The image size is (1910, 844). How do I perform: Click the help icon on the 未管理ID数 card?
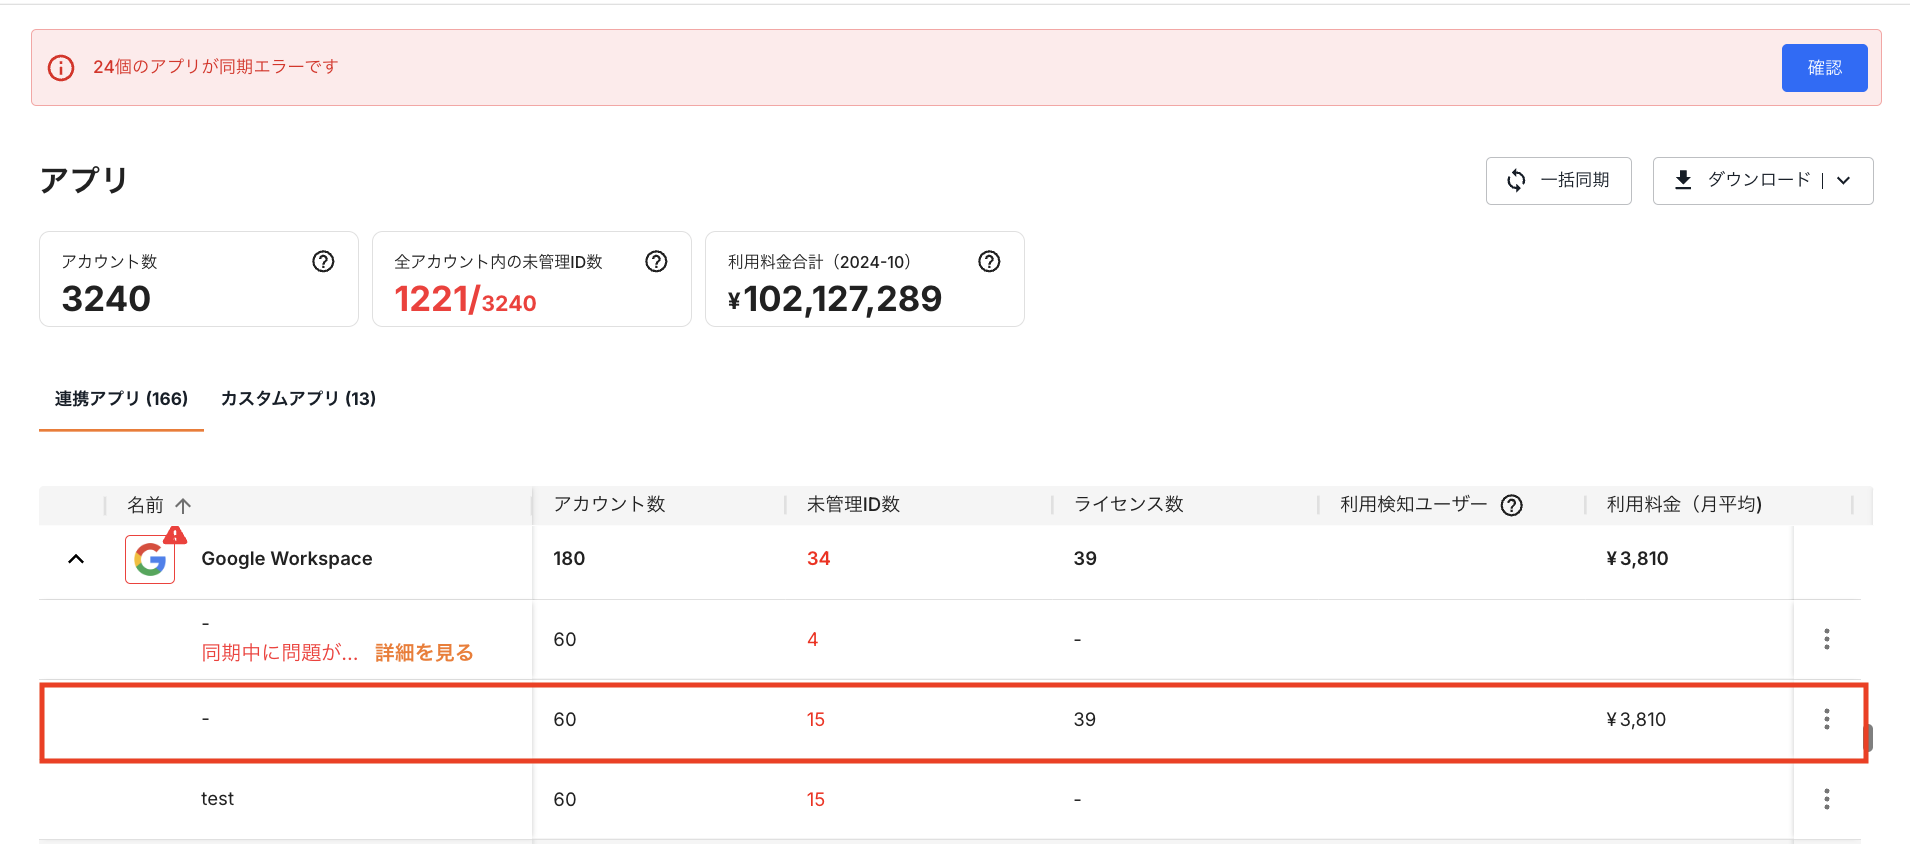[656, 262]
